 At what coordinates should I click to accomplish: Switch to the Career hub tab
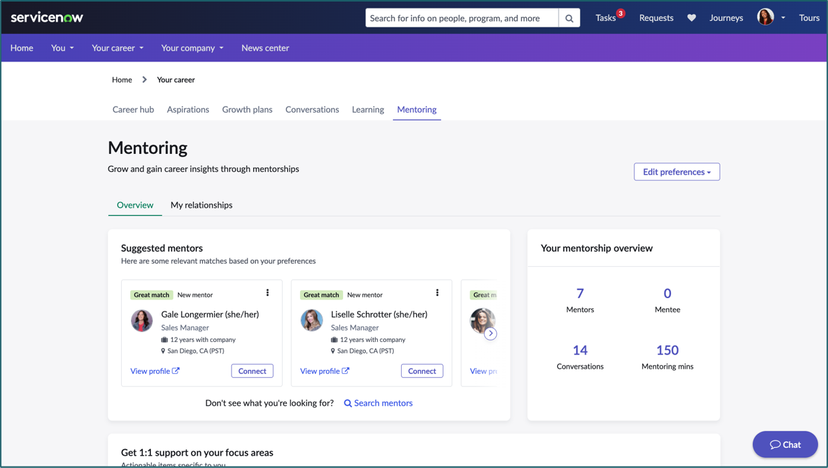point(133,109)
